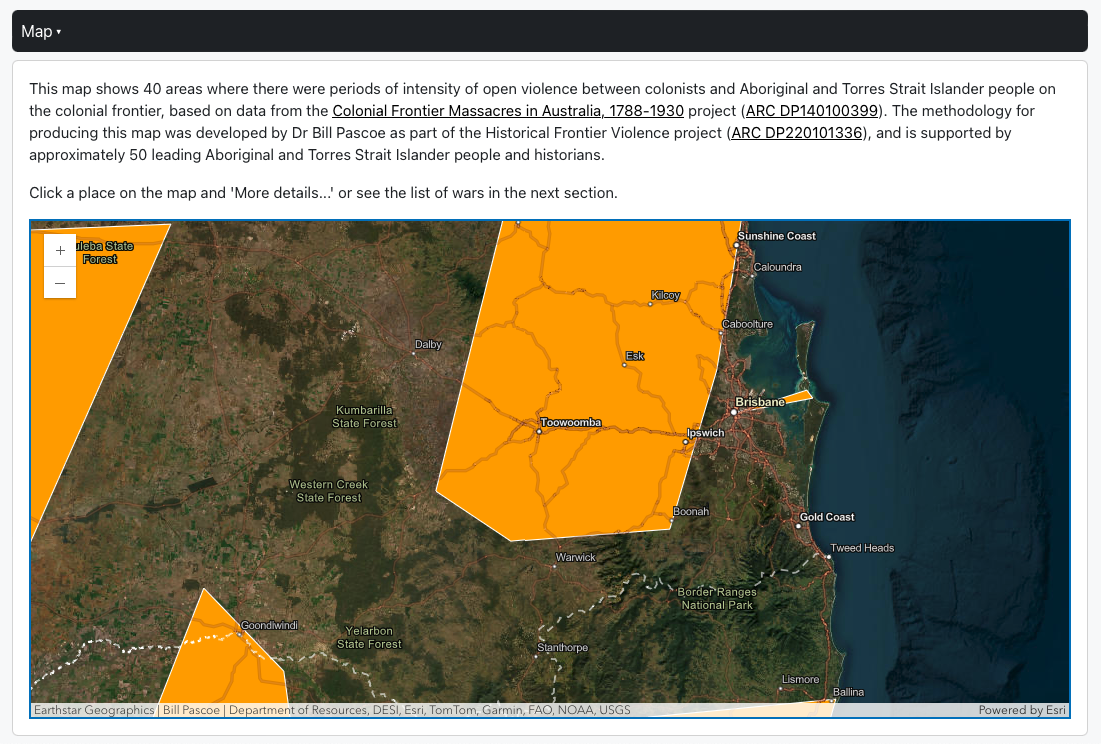The image size is (1101, 744).
Task: Select the small orange area beside Brisbane
Action: tap(800, 397)
